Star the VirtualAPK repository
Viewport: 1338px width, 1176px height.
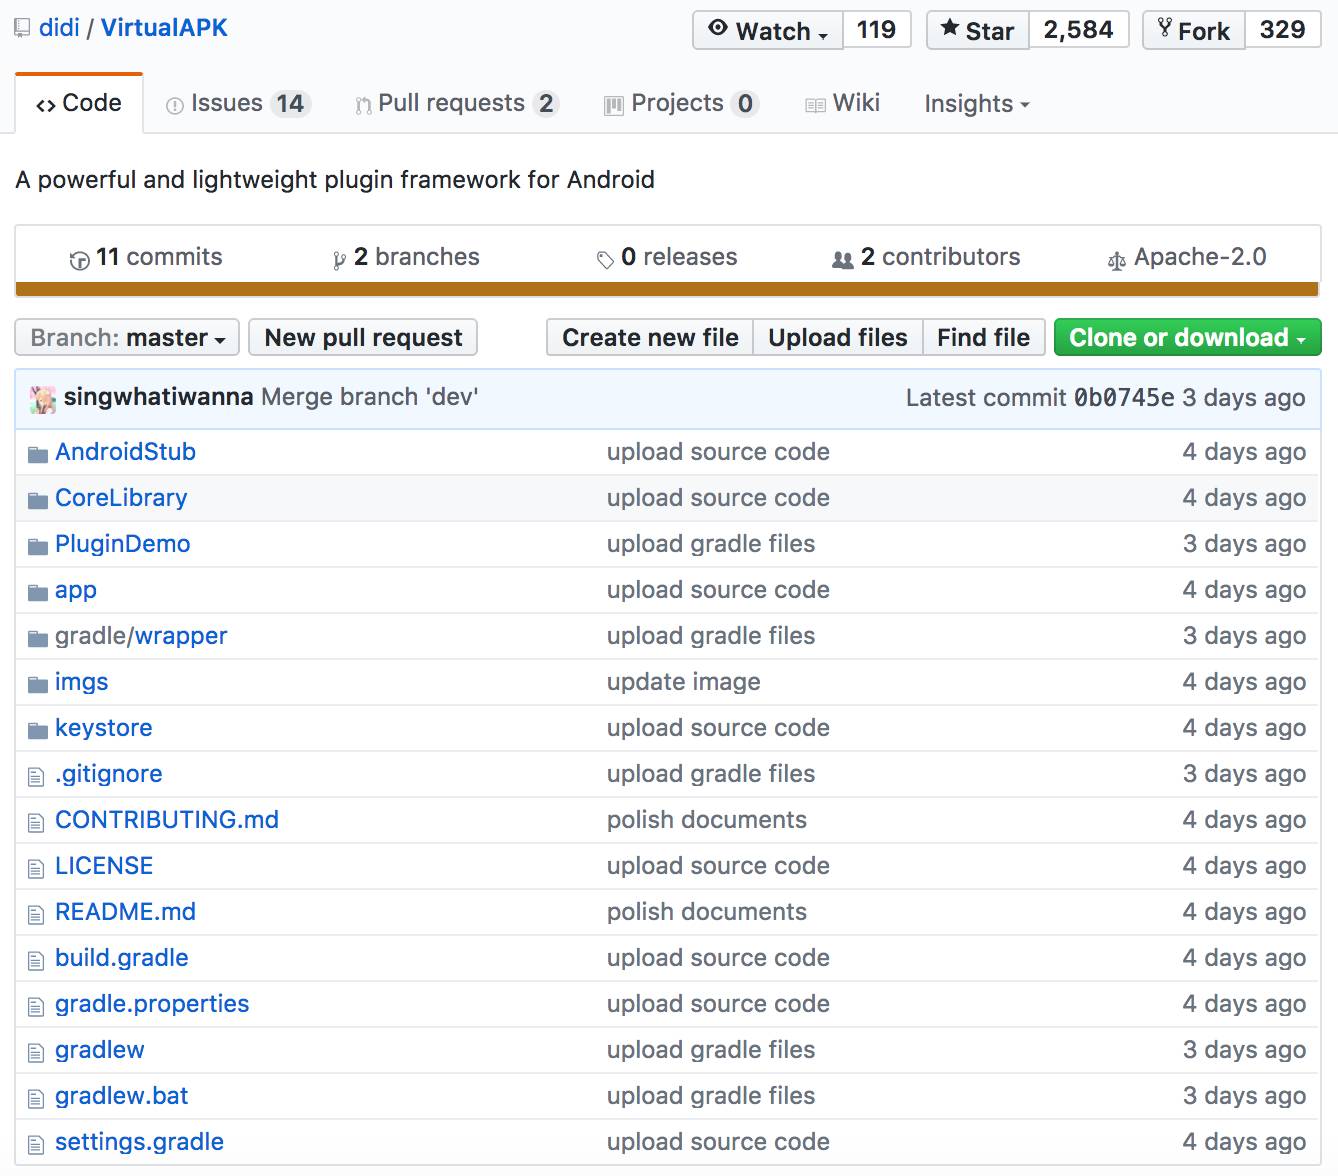click(x=978, y=30)
